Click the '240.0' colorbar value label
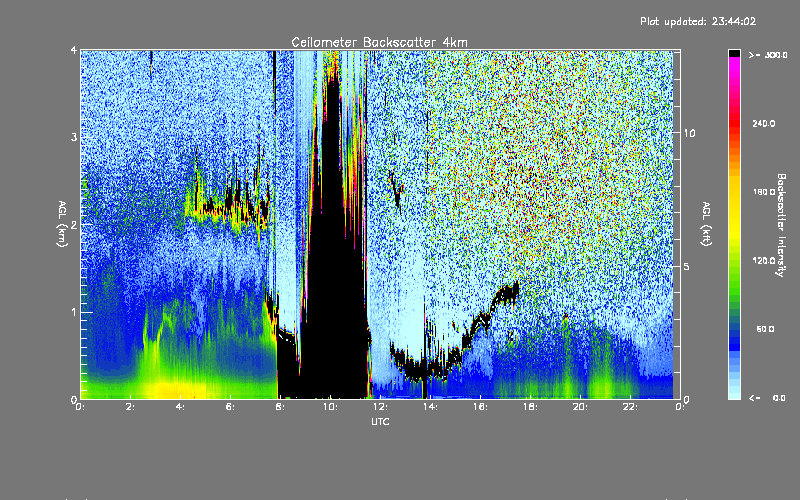Image resolution: width=800 pixels, height=500 pixels. [764, 123]
